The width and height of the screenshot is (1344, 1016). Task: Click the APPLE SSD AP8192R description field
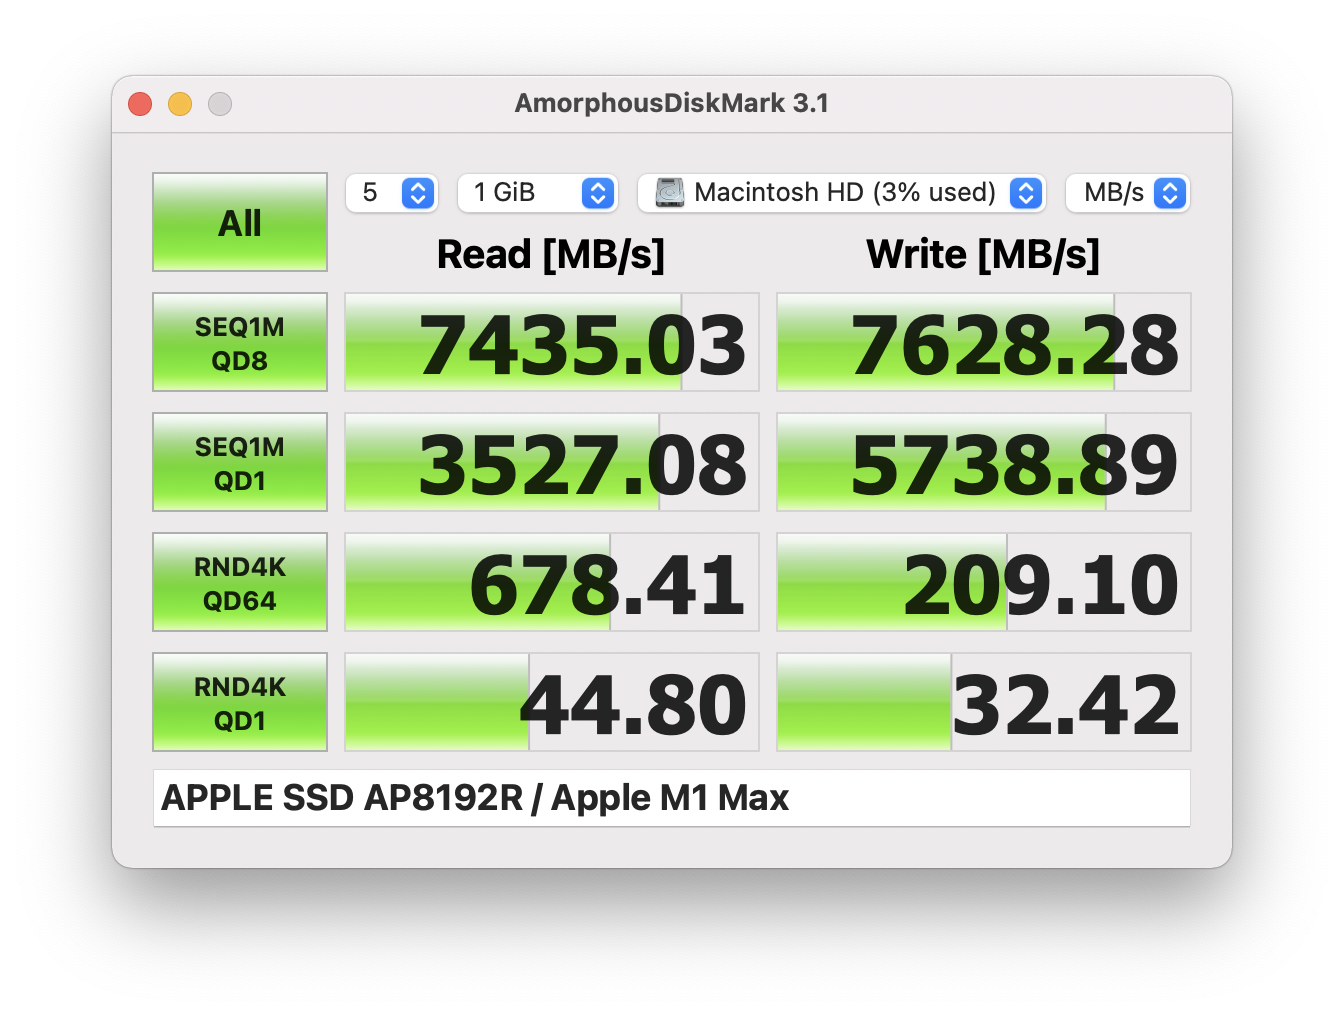tap(672, 798)
